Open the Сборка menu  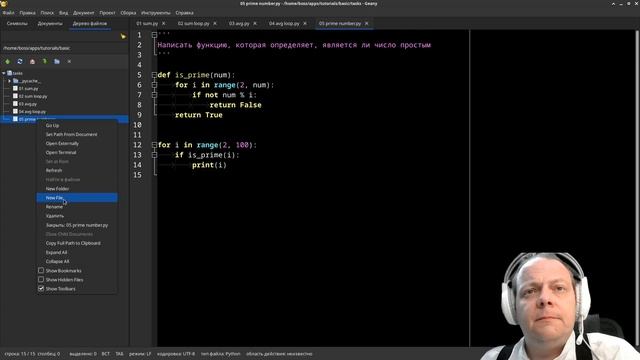128,13
